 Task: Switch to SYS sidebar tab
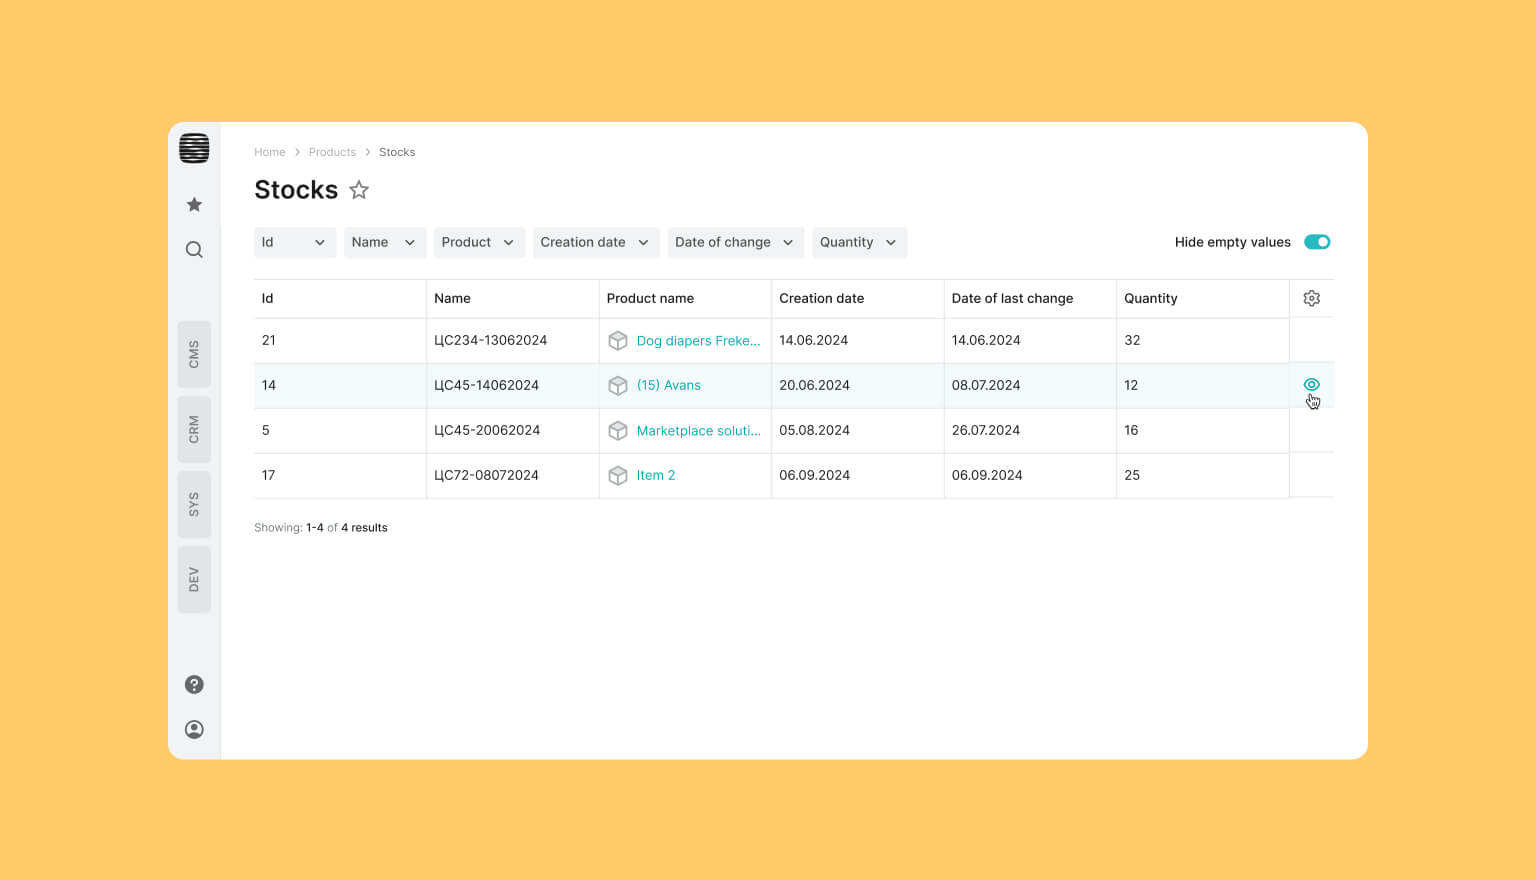pyautogui.click(x=194, y=504)
